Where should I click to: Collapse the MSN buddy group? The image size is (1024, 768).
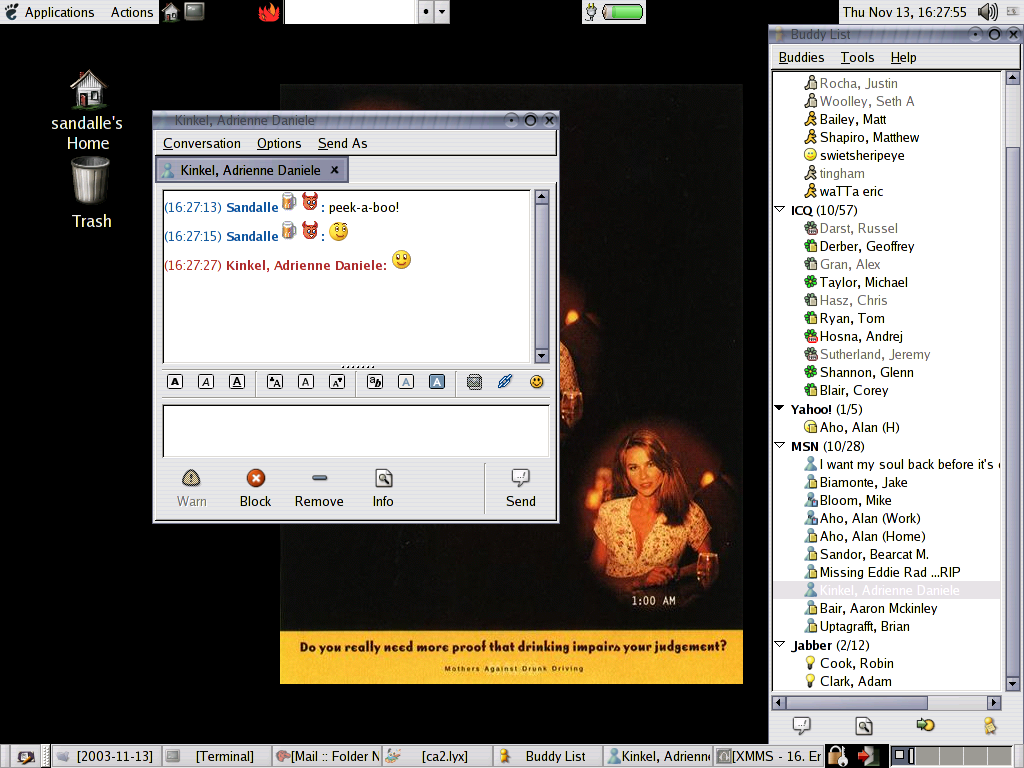pos(780,446)
